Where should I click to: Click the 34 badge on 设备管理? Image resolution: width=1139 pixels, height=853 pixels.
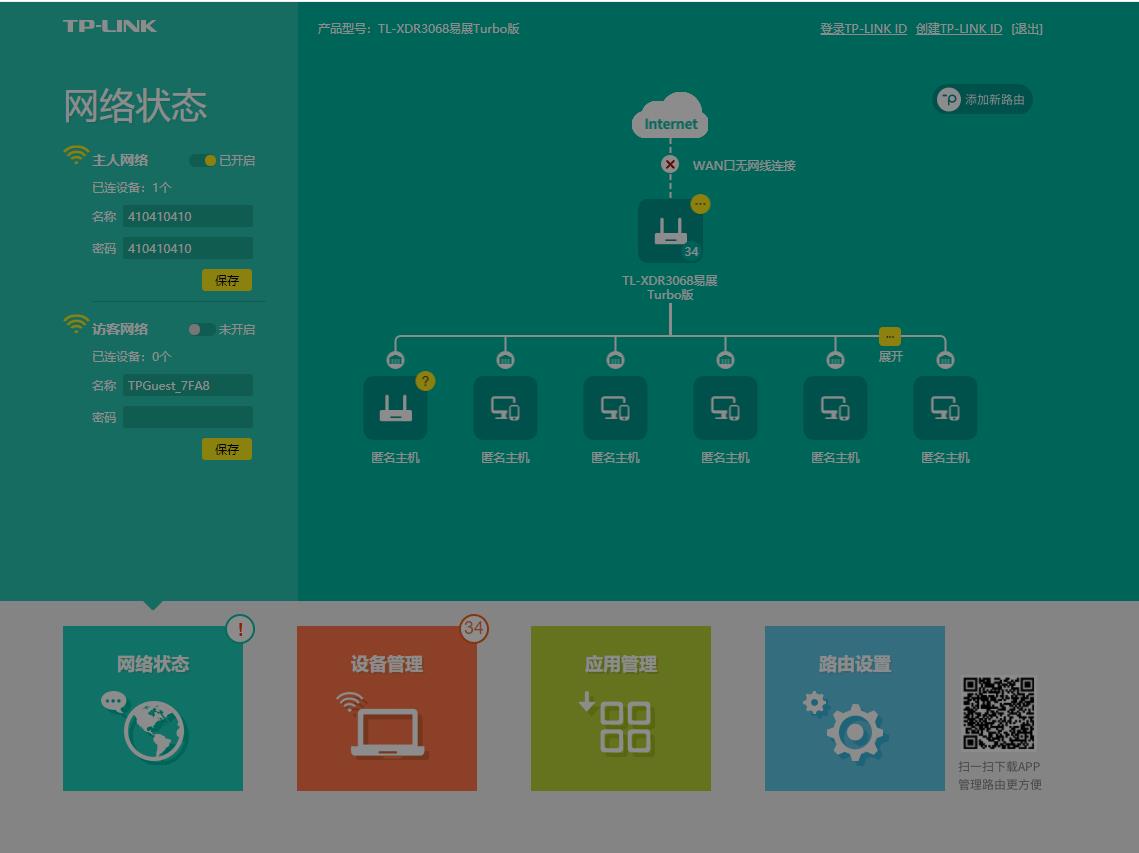pos(474,628)
